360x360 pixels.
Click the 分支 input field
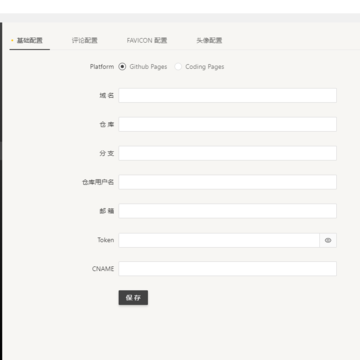point(228,153)
